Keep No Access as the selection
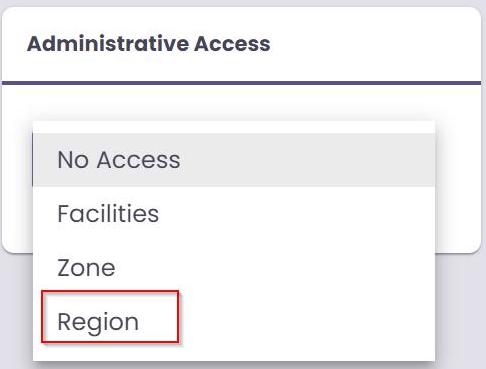This screenshot has width=486, height=369. pyautogui.click(x=234, y=160)
